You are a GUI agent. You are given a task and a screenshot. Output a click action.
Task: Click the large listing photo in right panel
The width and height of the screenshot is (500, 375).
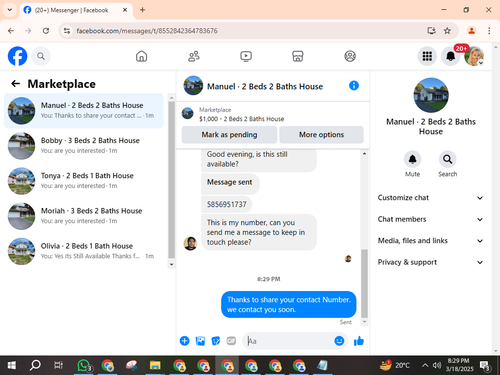coord(431,95)
